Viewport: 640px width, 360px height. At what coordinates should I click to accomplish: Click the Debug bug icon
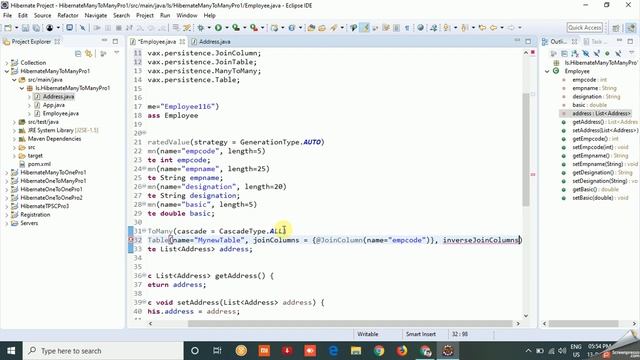(200, 28)
